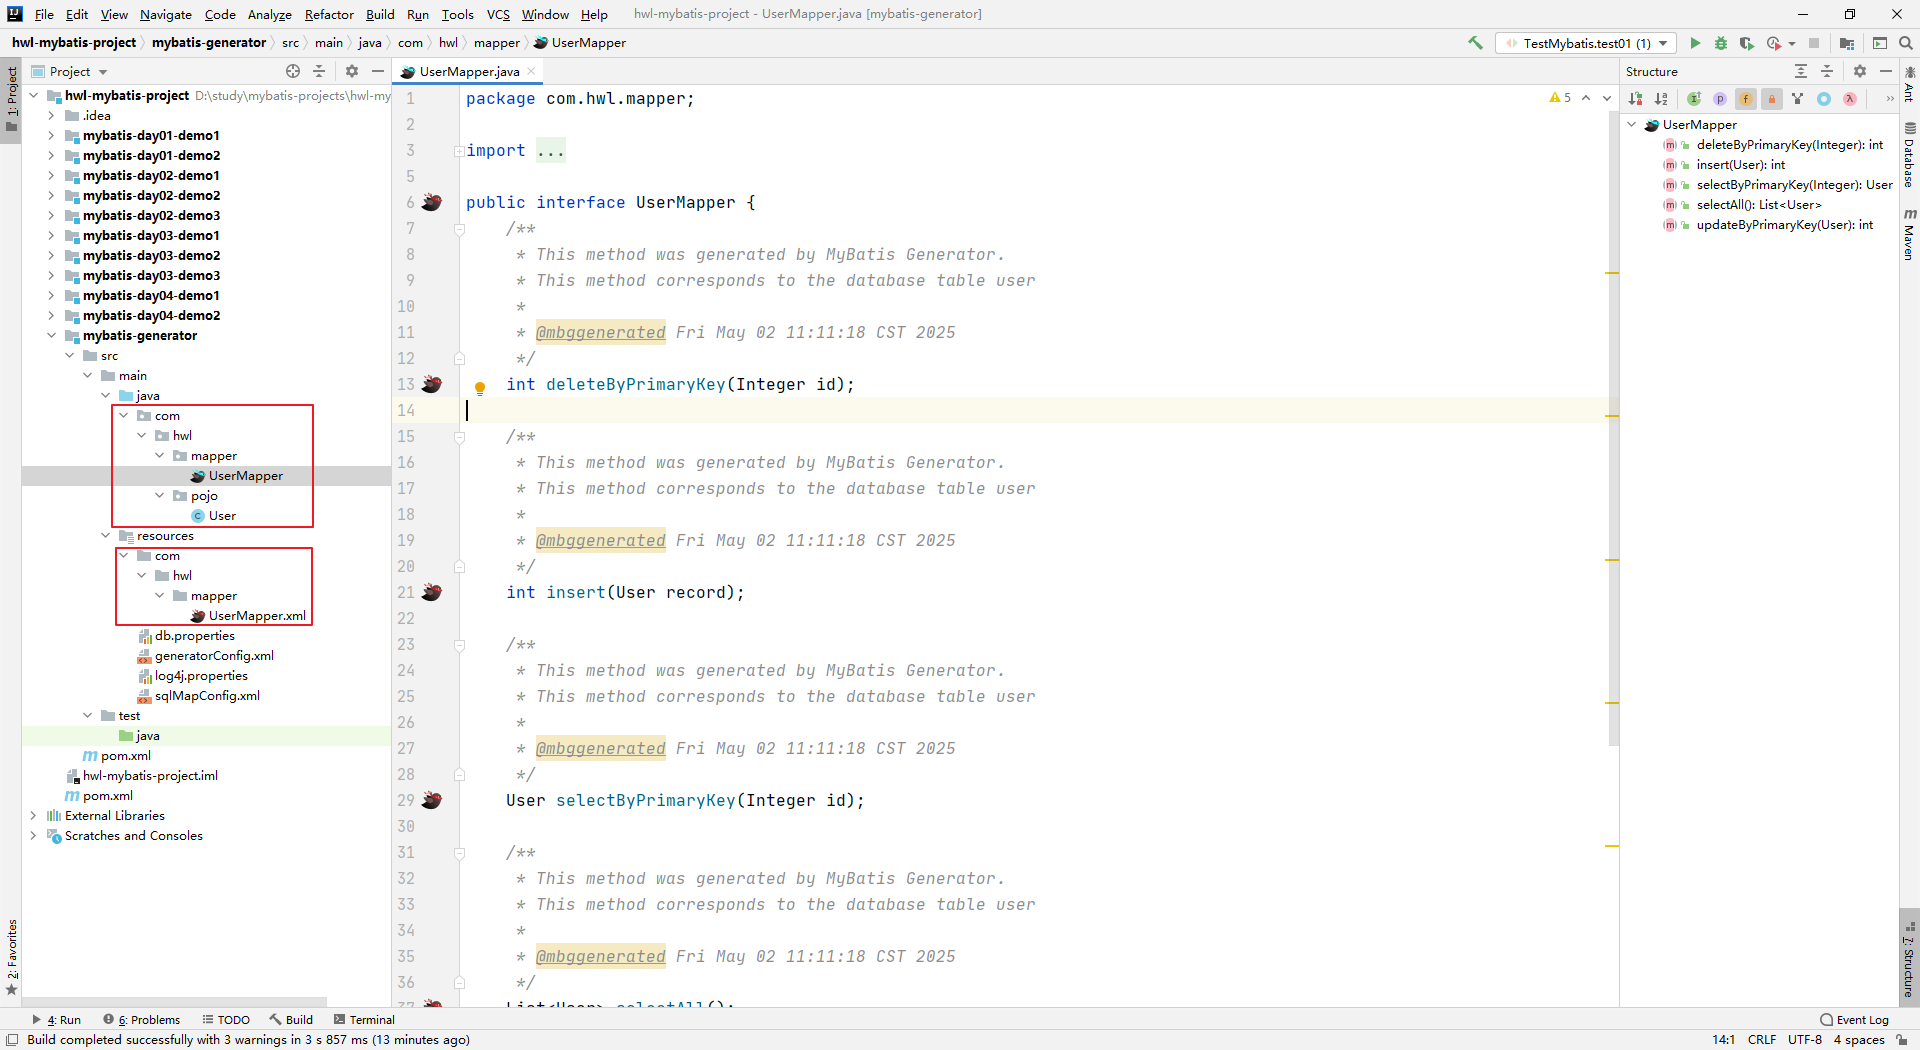This screenshot has width=1920, height=1050.
Task: Toggle Show Inherited in Structure
Action: [1694, 99]
